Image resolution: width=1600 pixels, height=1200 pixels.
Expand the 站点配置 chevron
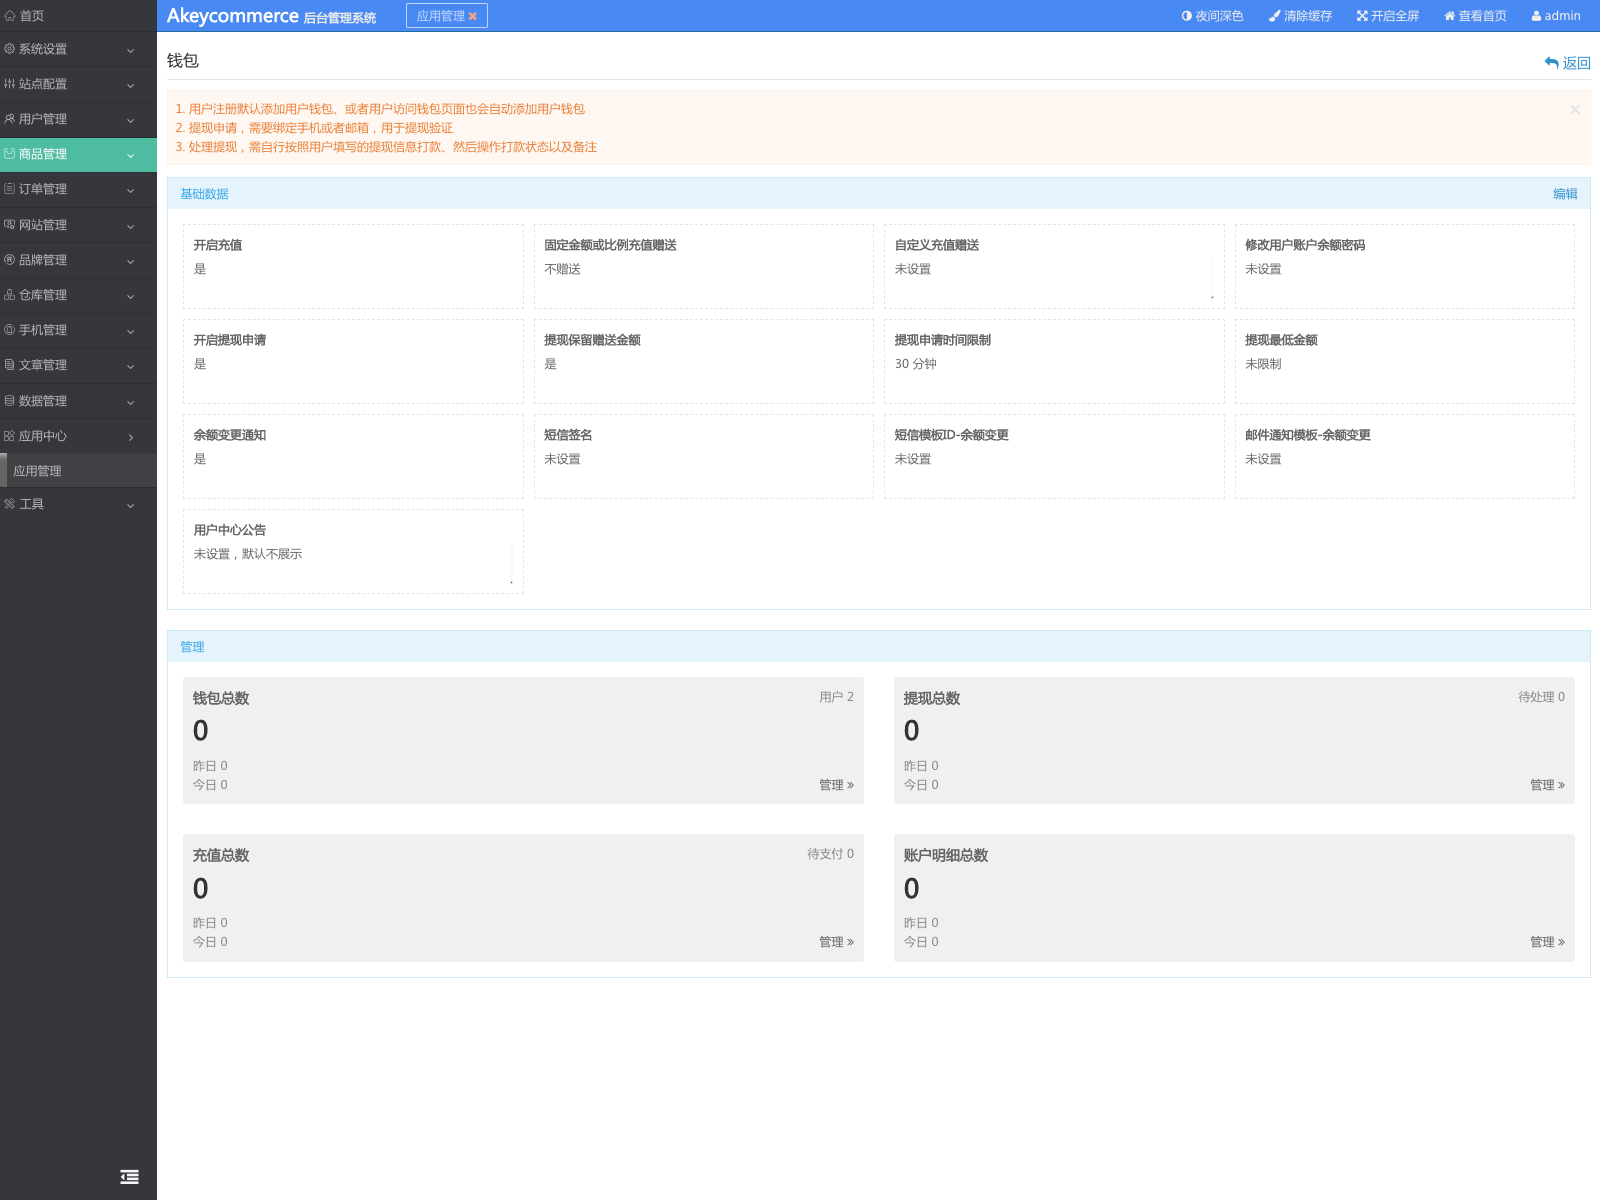pyautogui.click(x=131, y=85)
